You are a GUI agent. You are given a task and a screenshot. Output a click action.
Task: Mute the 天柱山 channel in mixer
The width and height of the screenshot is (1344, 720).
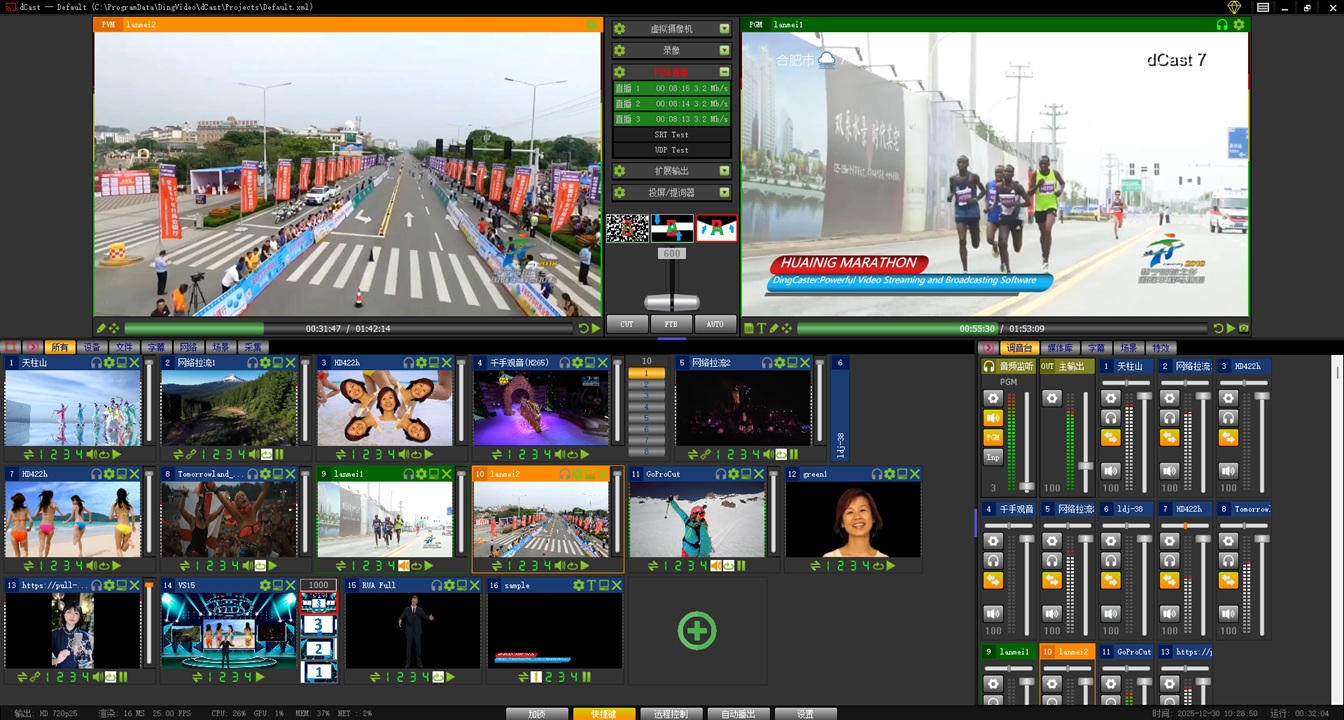tap(1110, 471)
